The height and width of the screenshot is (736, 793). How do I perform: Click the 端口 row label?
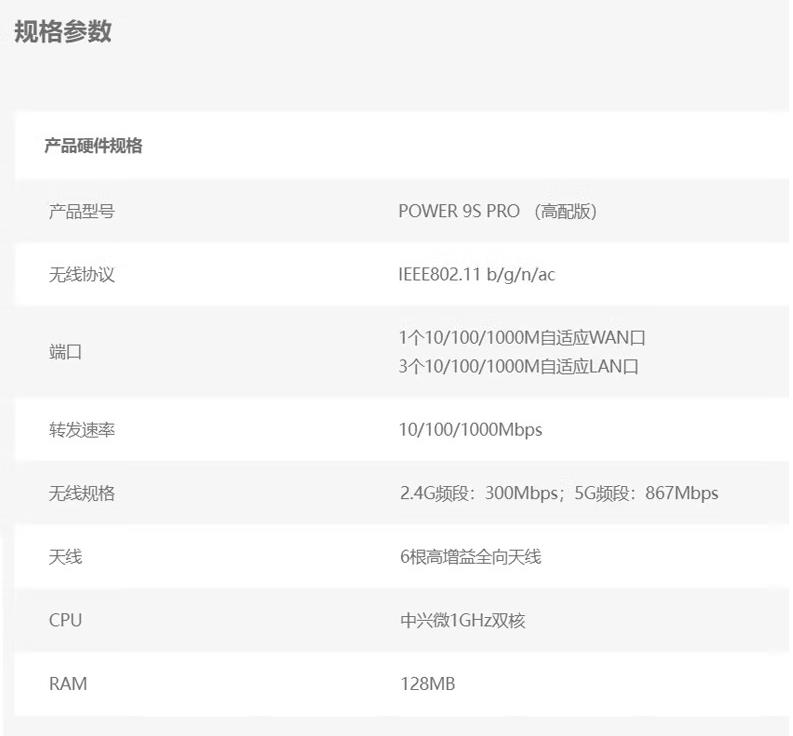pyautogui.click(x=65, y=352)
